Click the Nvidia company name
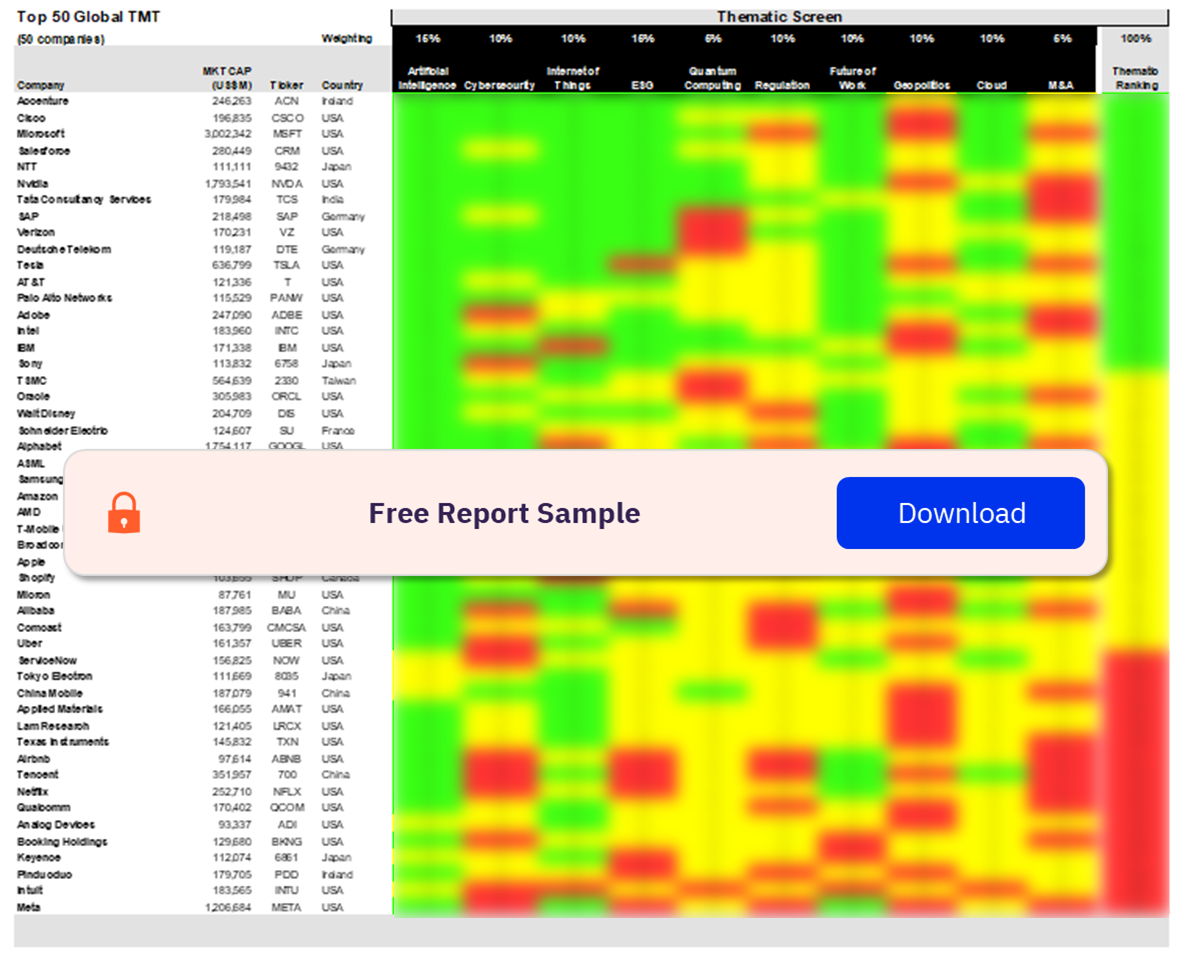1180x955 pixels. (x=32, y=184)
